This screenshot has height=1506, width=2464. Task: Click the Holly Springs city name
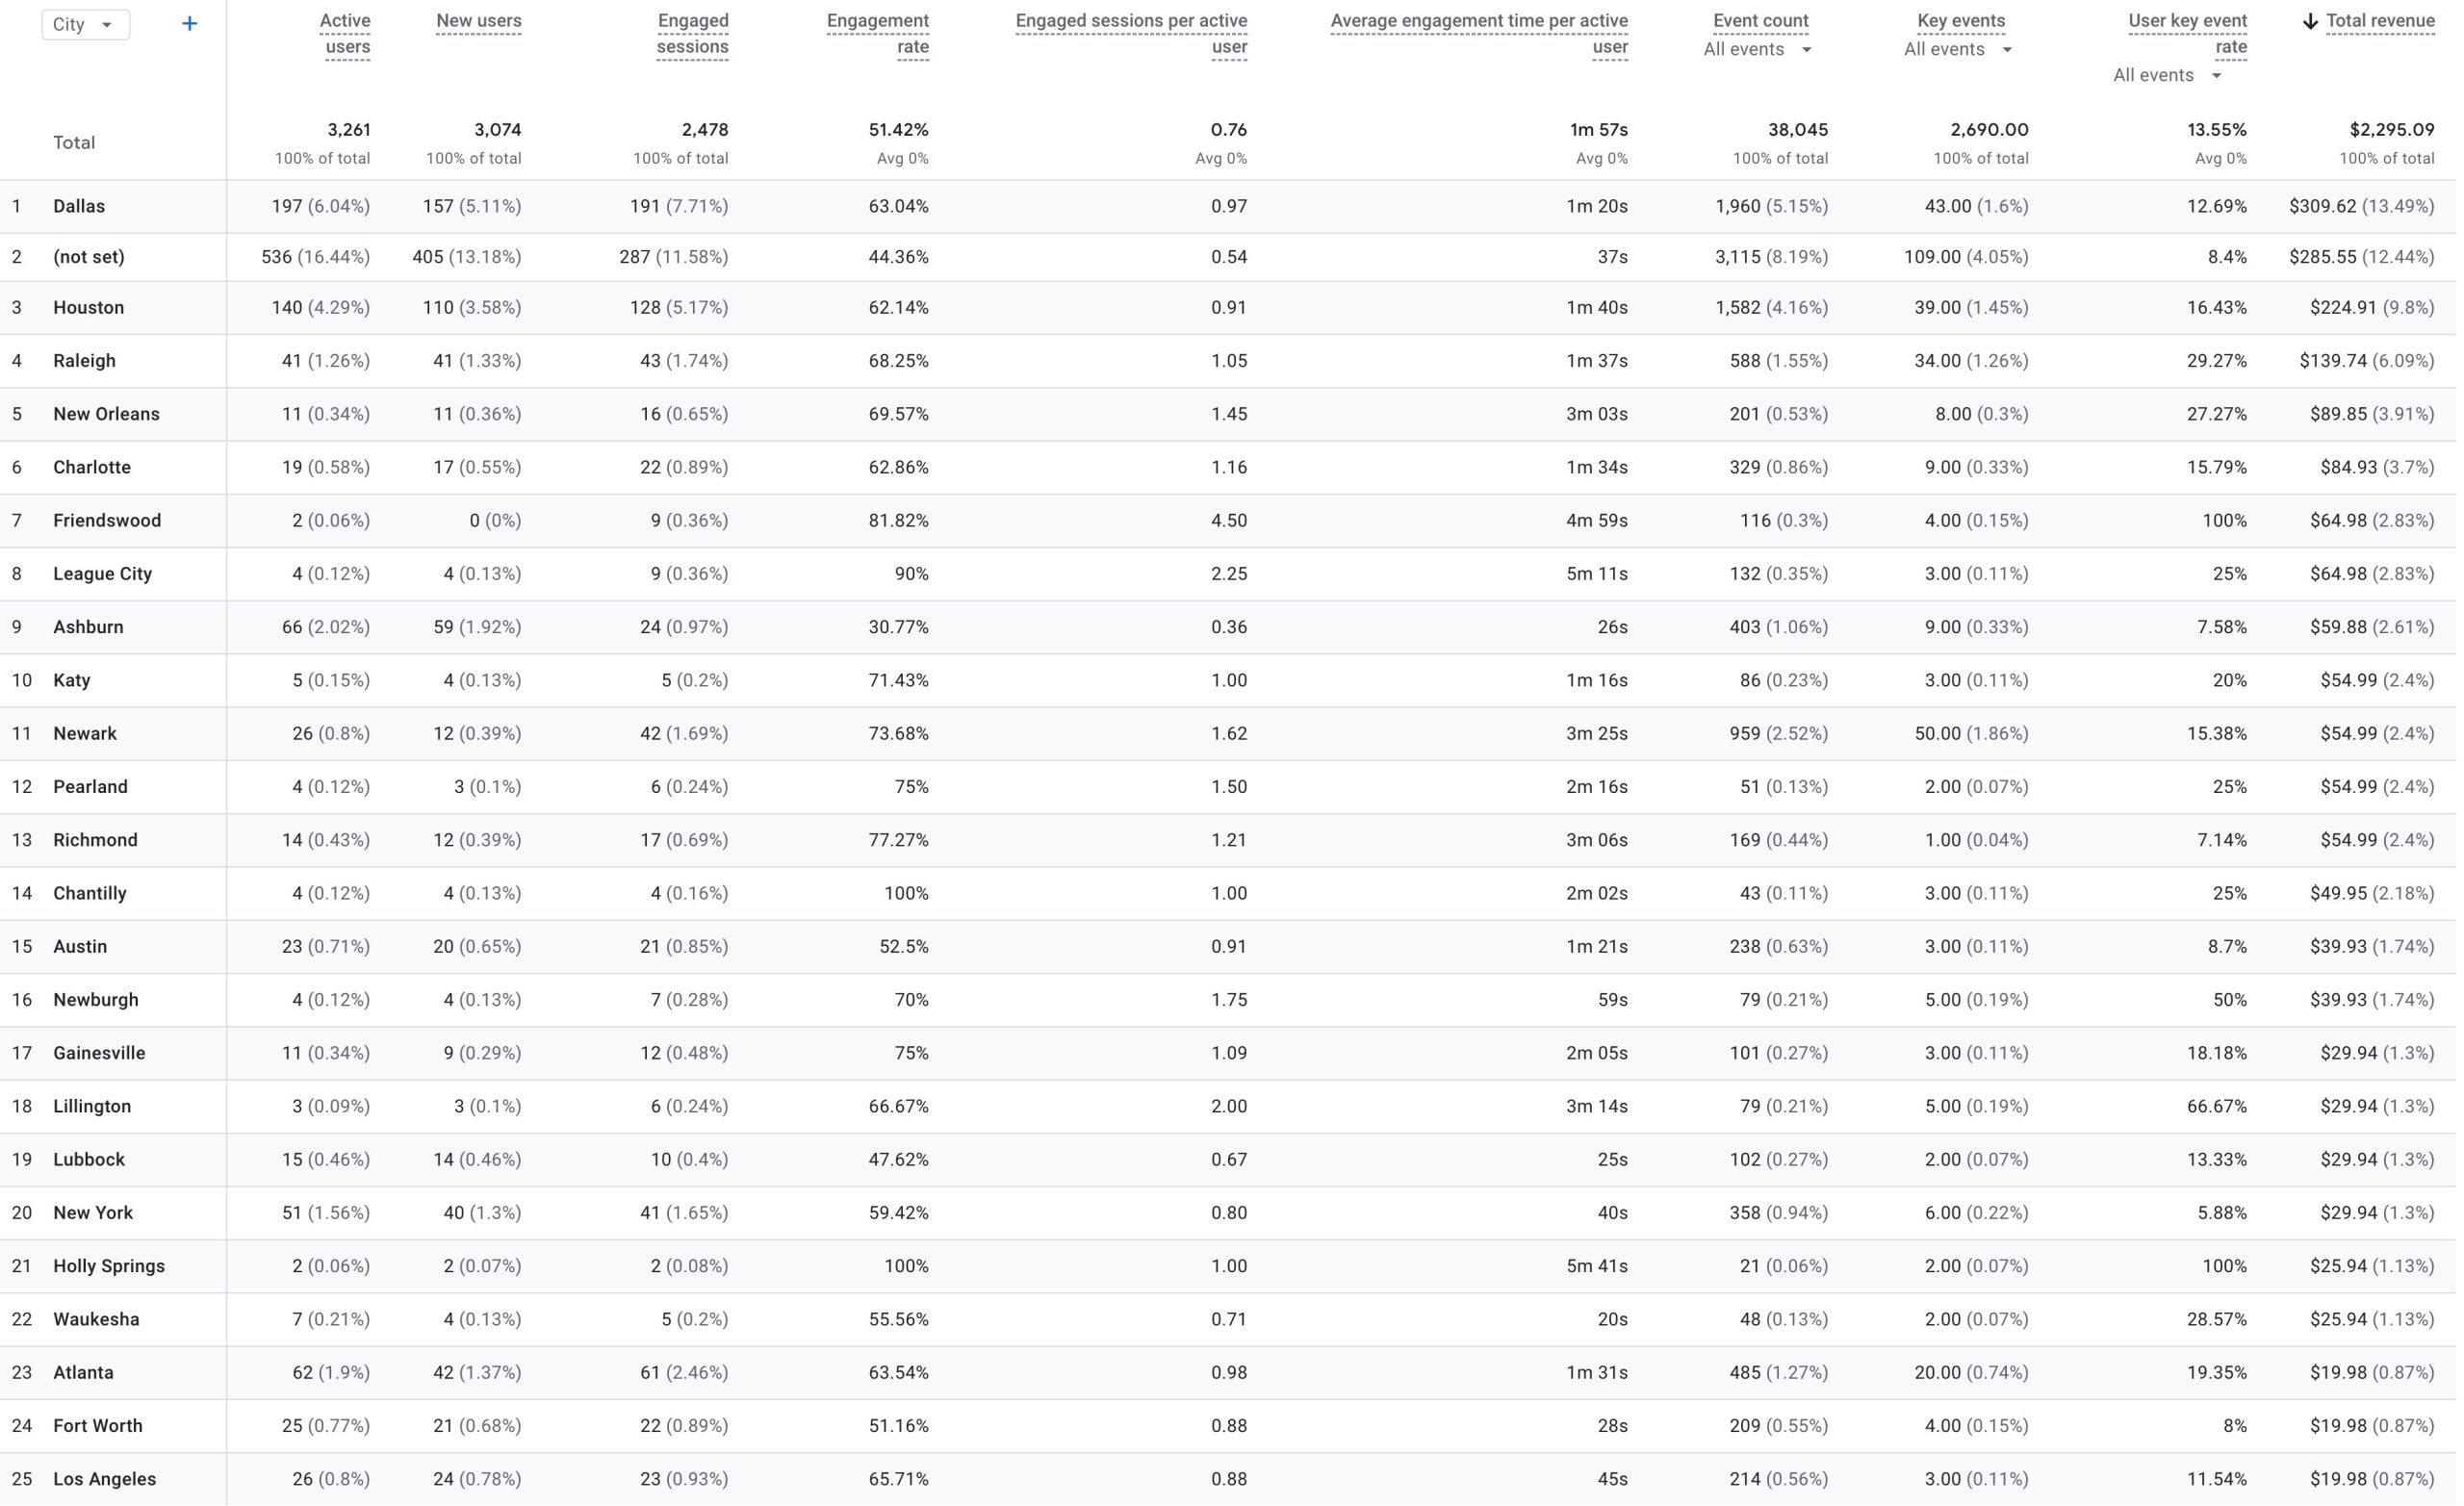point(109,1266)
